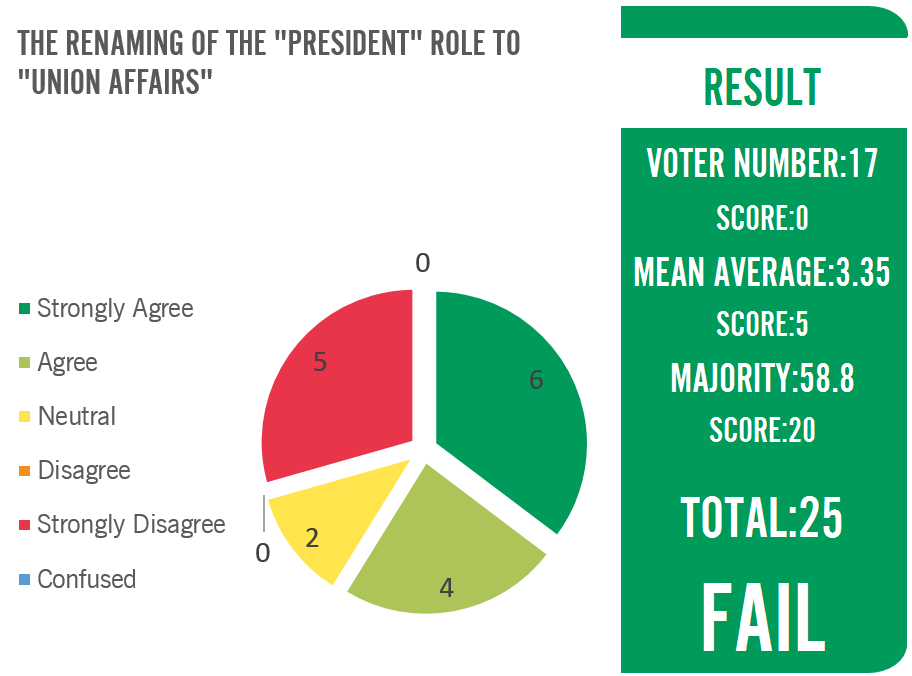Click the "Confused" legend label text

86,579
